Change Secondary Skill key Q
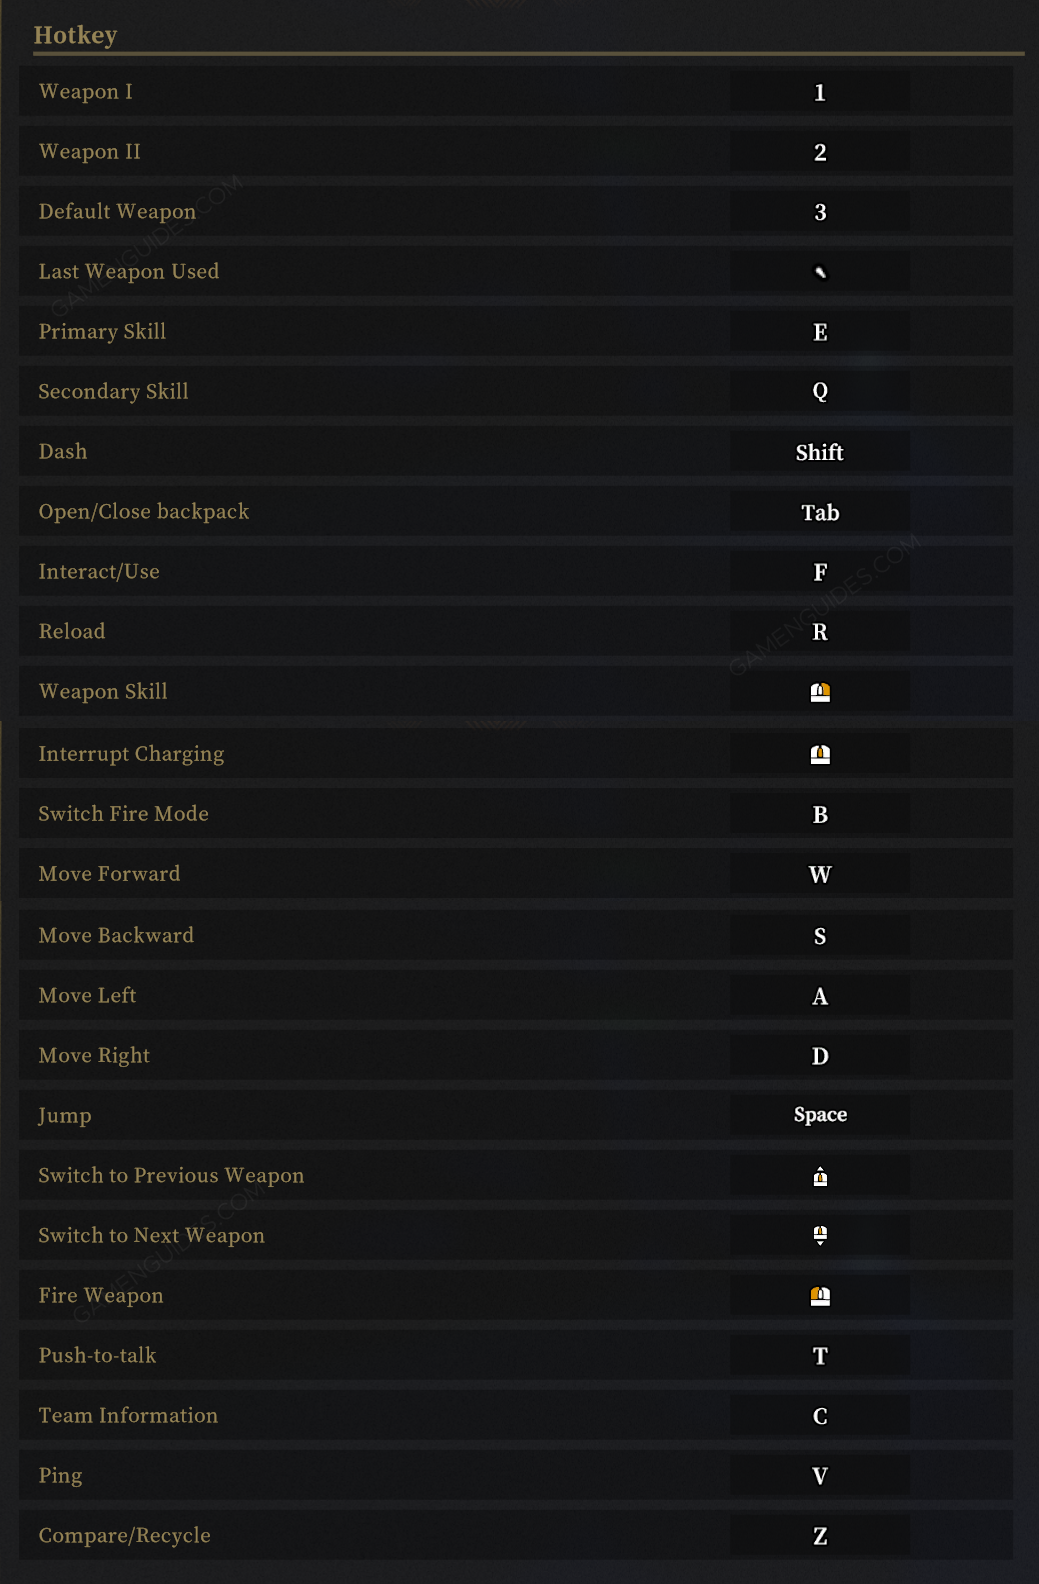 coord(820,391)
